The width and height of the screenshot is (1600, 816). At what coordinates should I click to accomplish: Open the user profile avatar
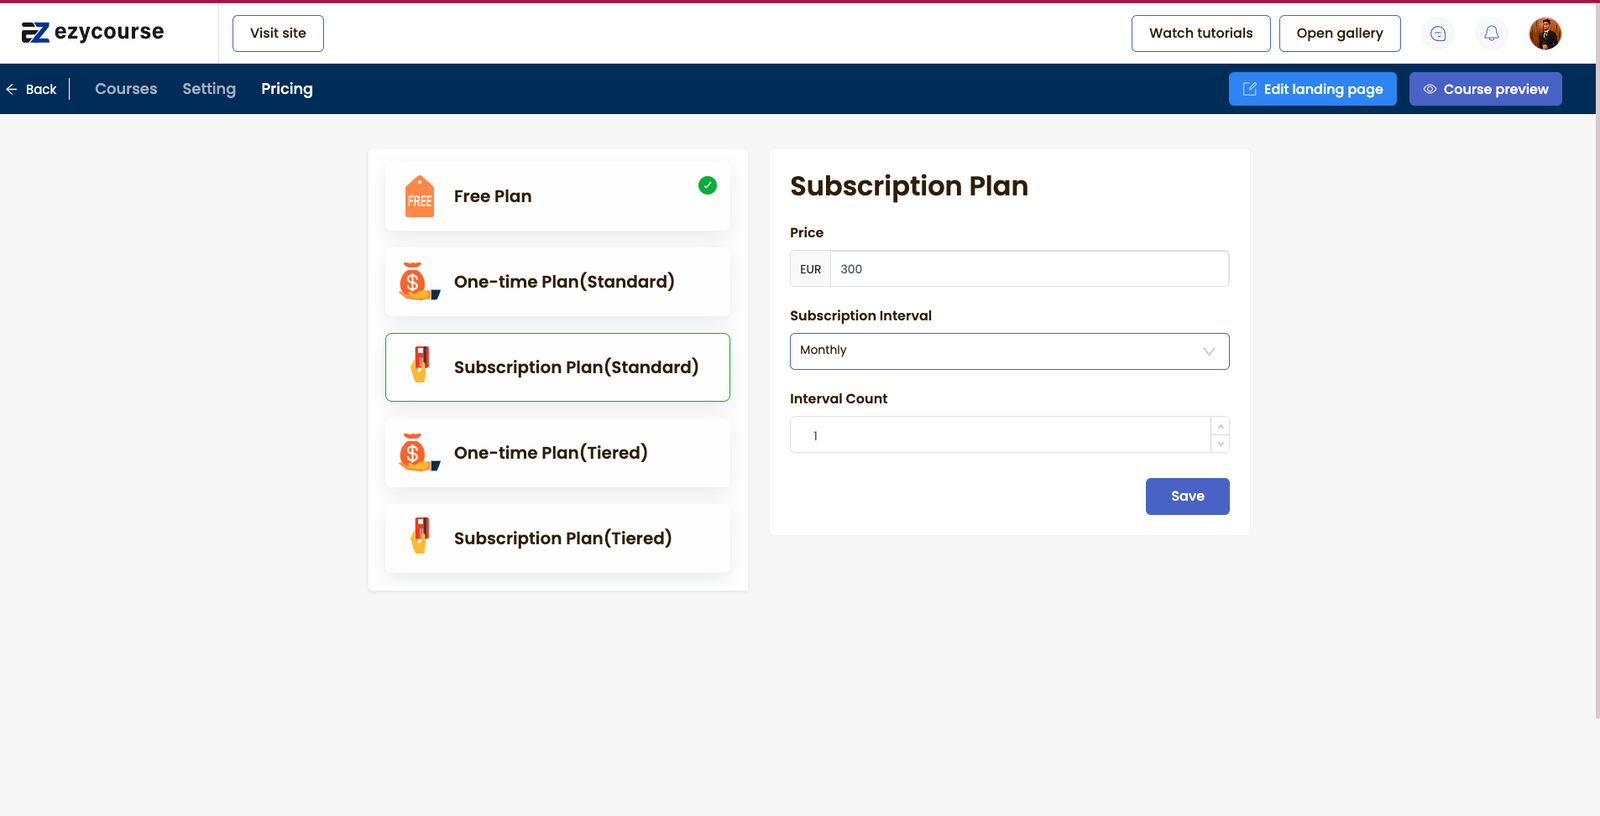1544,34
